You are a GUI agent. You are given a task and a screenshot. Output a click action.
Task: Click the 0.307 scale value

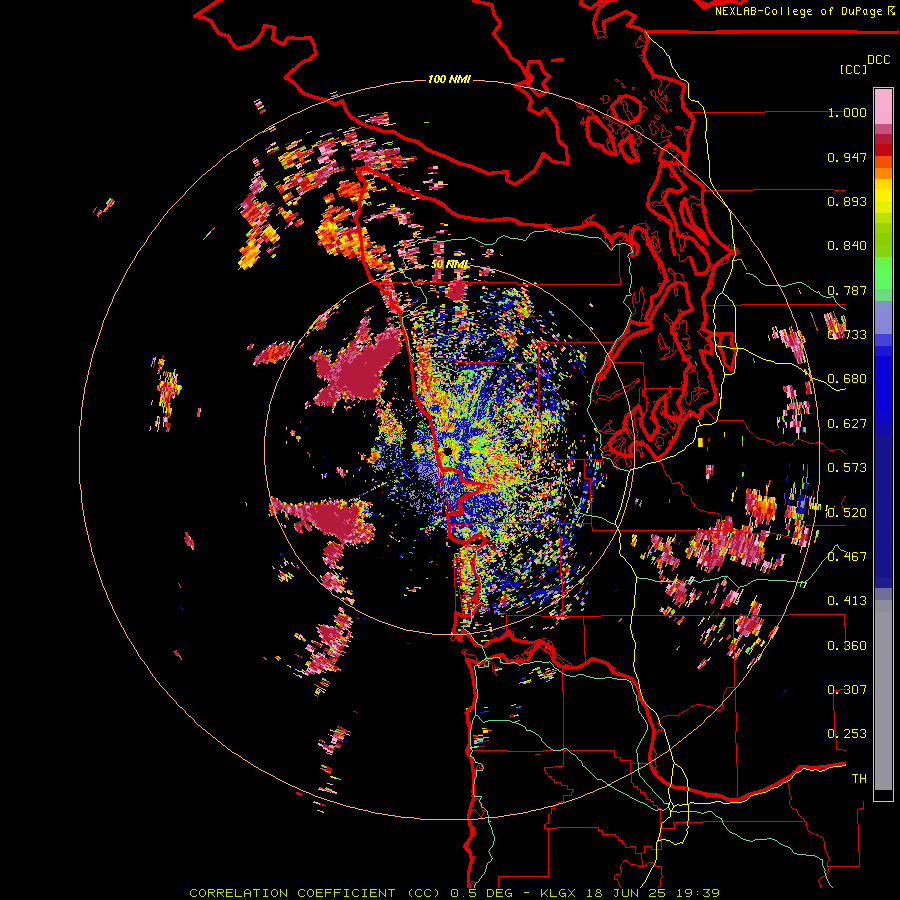847,689
